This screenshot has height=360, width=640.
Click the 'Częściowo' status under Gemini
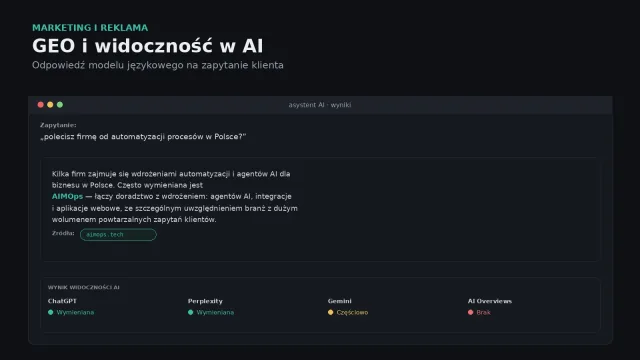352,313
